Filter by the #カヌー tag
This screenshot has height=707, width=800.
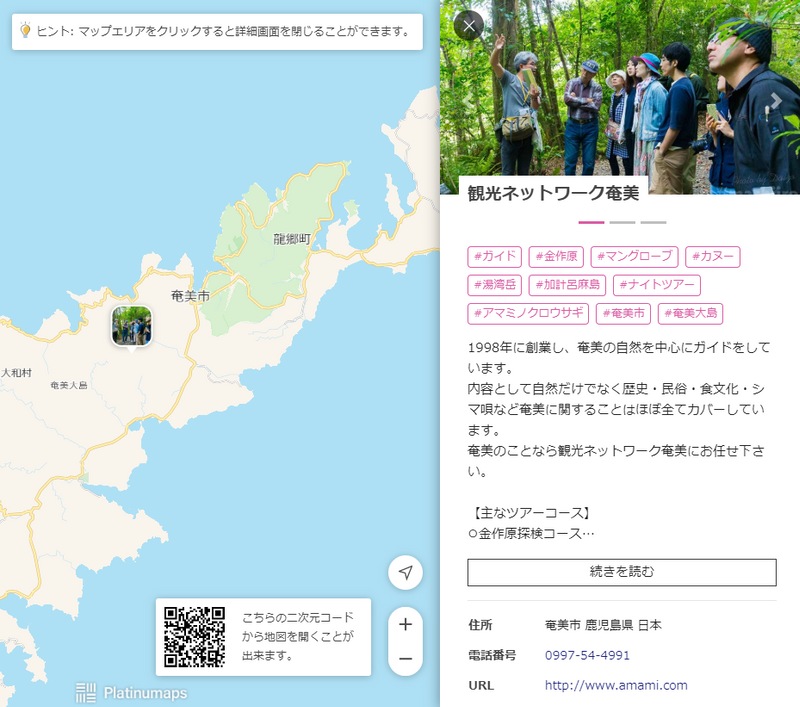pos(713,256)
